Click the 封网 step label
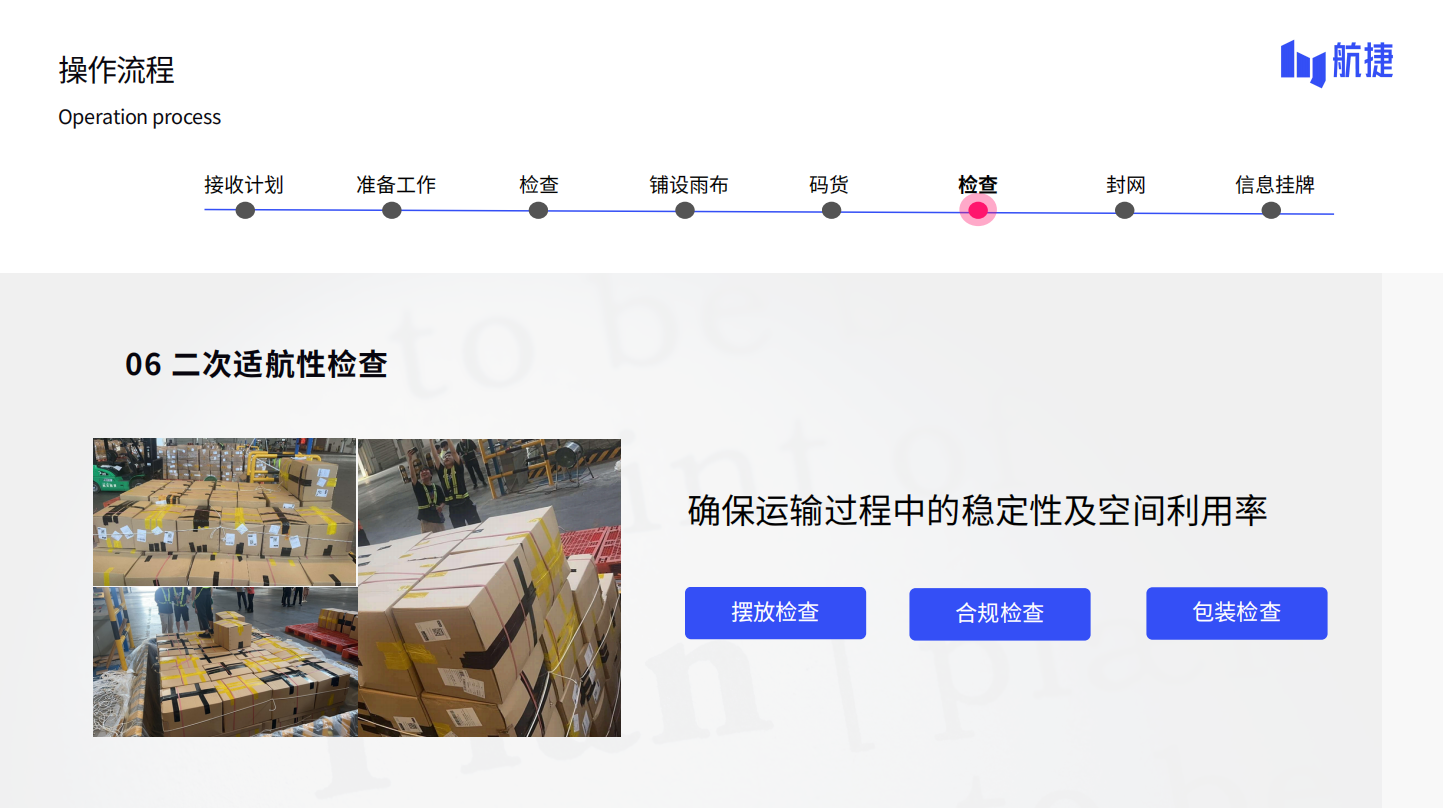Image resolution: width=1443 pixels, height=808 pixels. [1126, 185]
